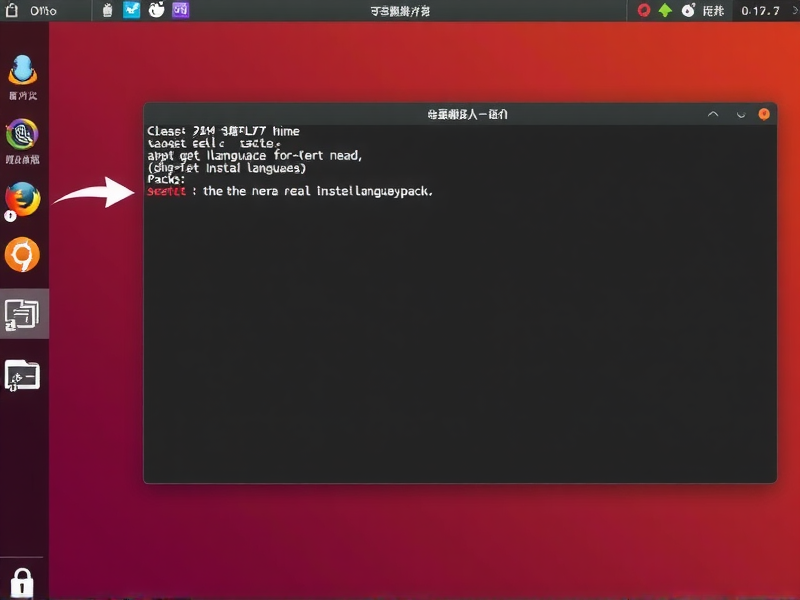Launch Firefox from the dock
Image resolution: width=800 pixels, height=600 pixels.
click(22, 198)
